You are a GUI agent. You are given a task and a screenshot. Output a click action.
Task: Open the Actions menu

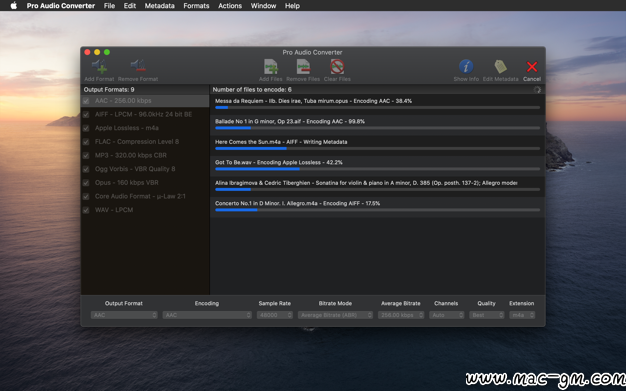230,6
